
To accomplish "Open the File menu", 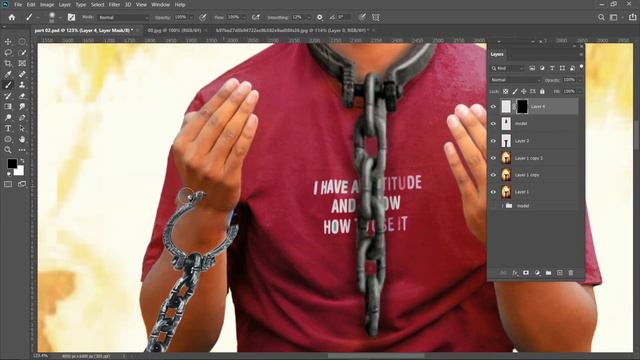I will point(18,4).
